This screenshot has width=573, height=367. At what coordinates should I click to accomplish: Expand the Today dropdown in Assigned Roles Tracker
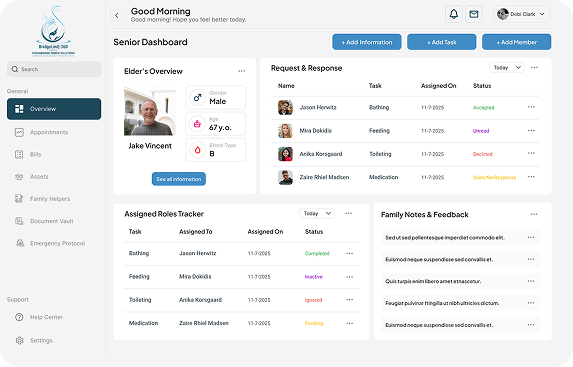coord(317,213)
